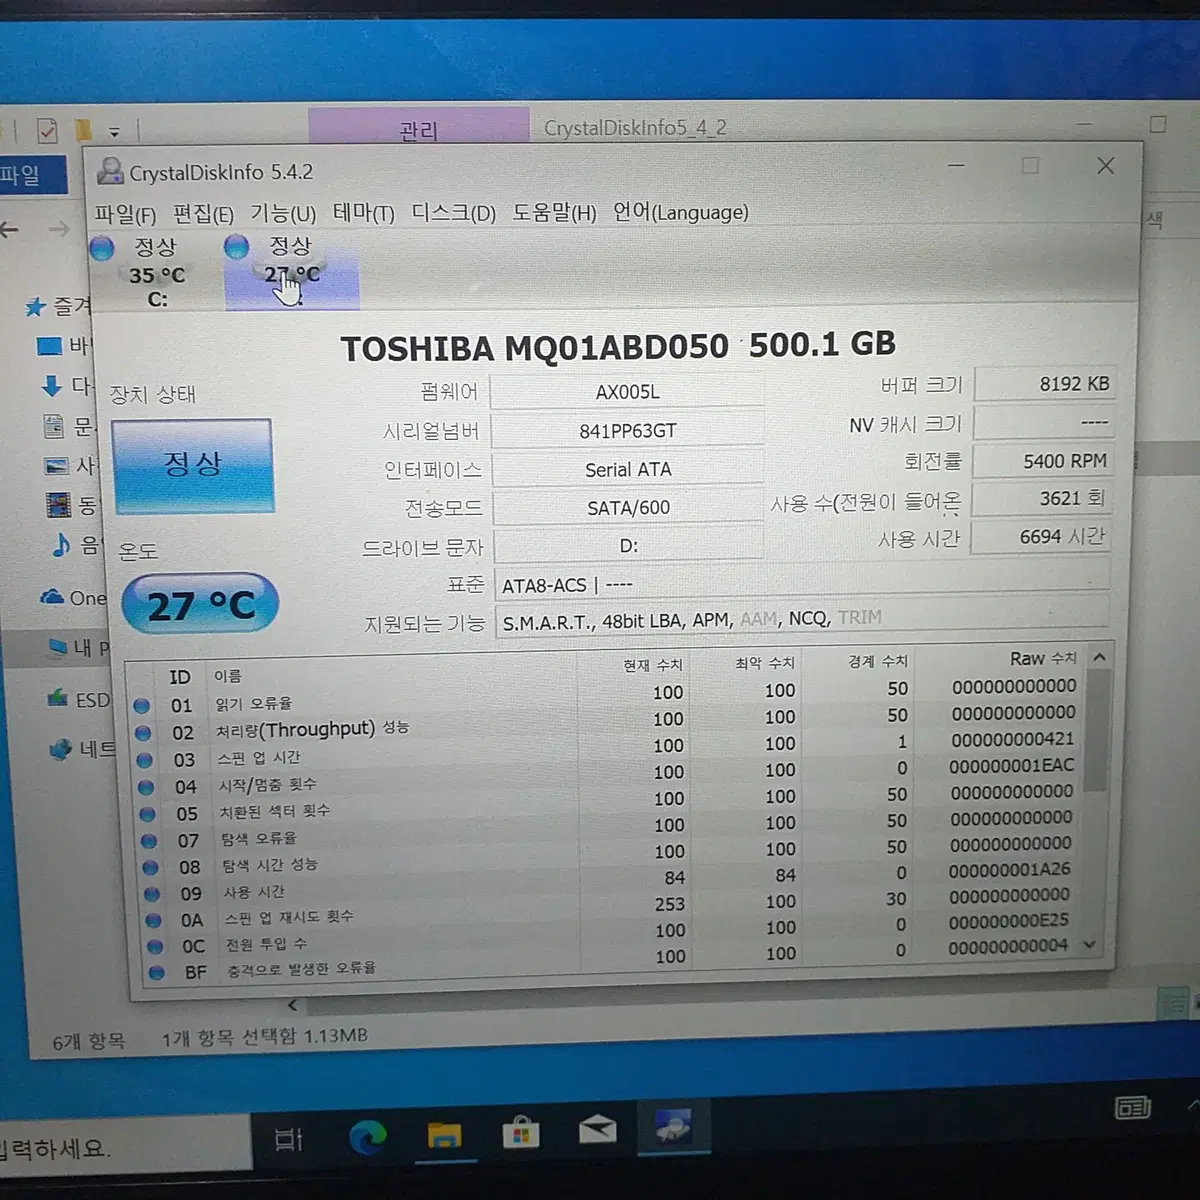Viewport: 1200px width, 1200px height.
Task: Click the interface field Serial ATA
Action: (628, 469)
